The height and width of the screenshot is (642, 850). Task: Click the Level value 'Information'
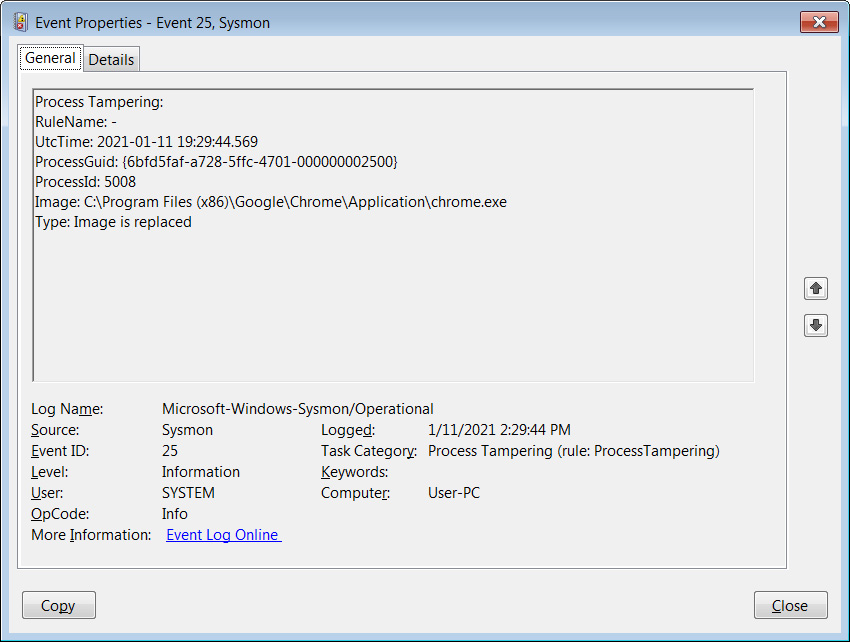201,472
